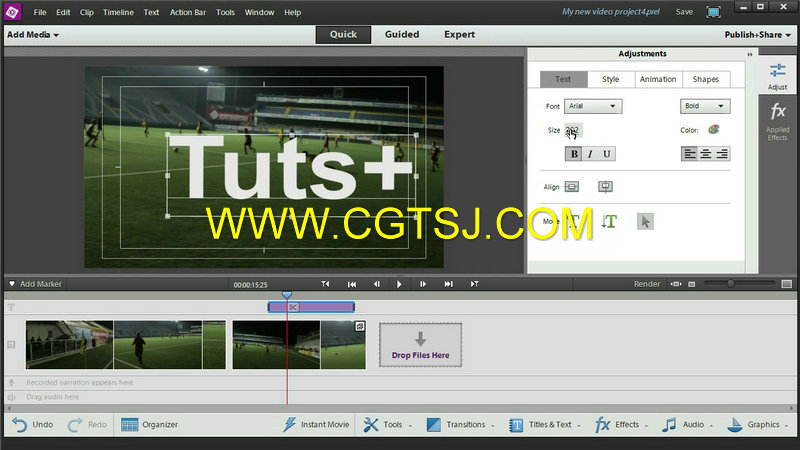Click the Undo button

pyautogui.click(x=33, y=424)
